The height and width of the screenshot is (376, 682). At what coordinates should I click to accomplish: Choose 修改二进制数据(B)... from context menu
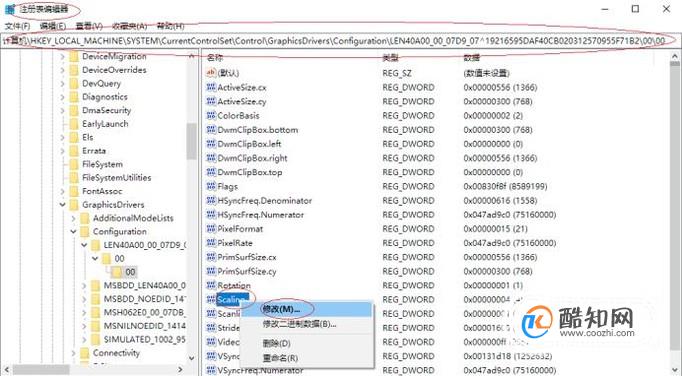(x=307, y=324)
